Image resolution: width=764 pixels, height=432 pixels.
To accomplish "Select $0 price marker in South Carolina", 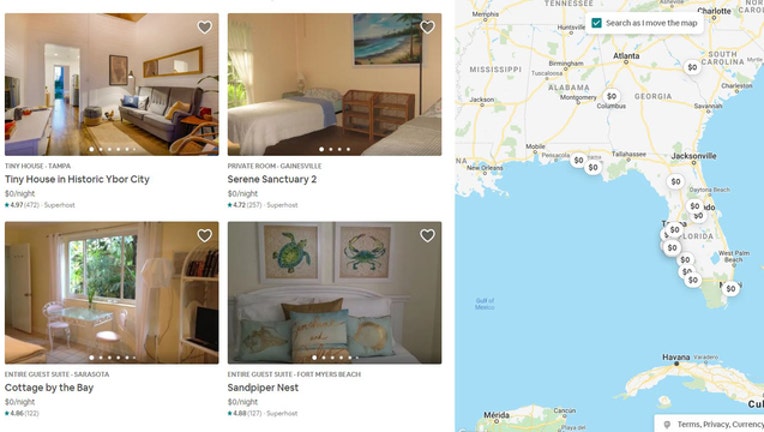I will coord(692,67).
